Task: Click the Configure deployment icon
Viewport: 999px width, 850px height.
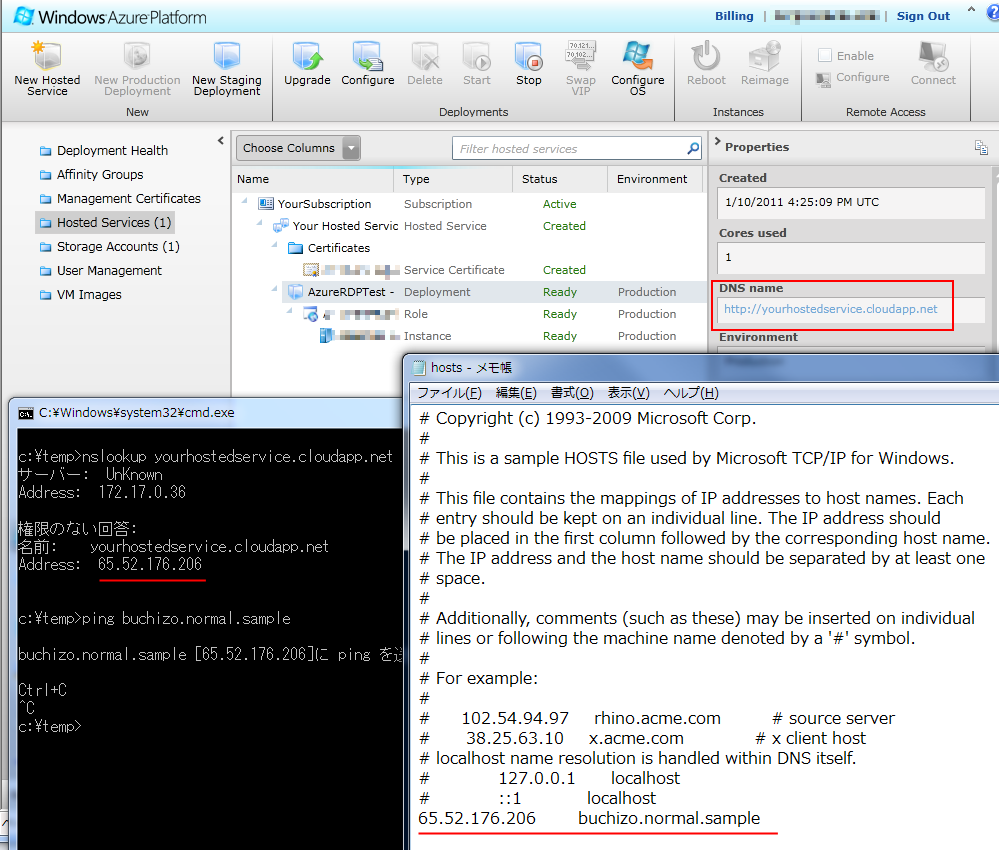Action: (x=367, y=57)
